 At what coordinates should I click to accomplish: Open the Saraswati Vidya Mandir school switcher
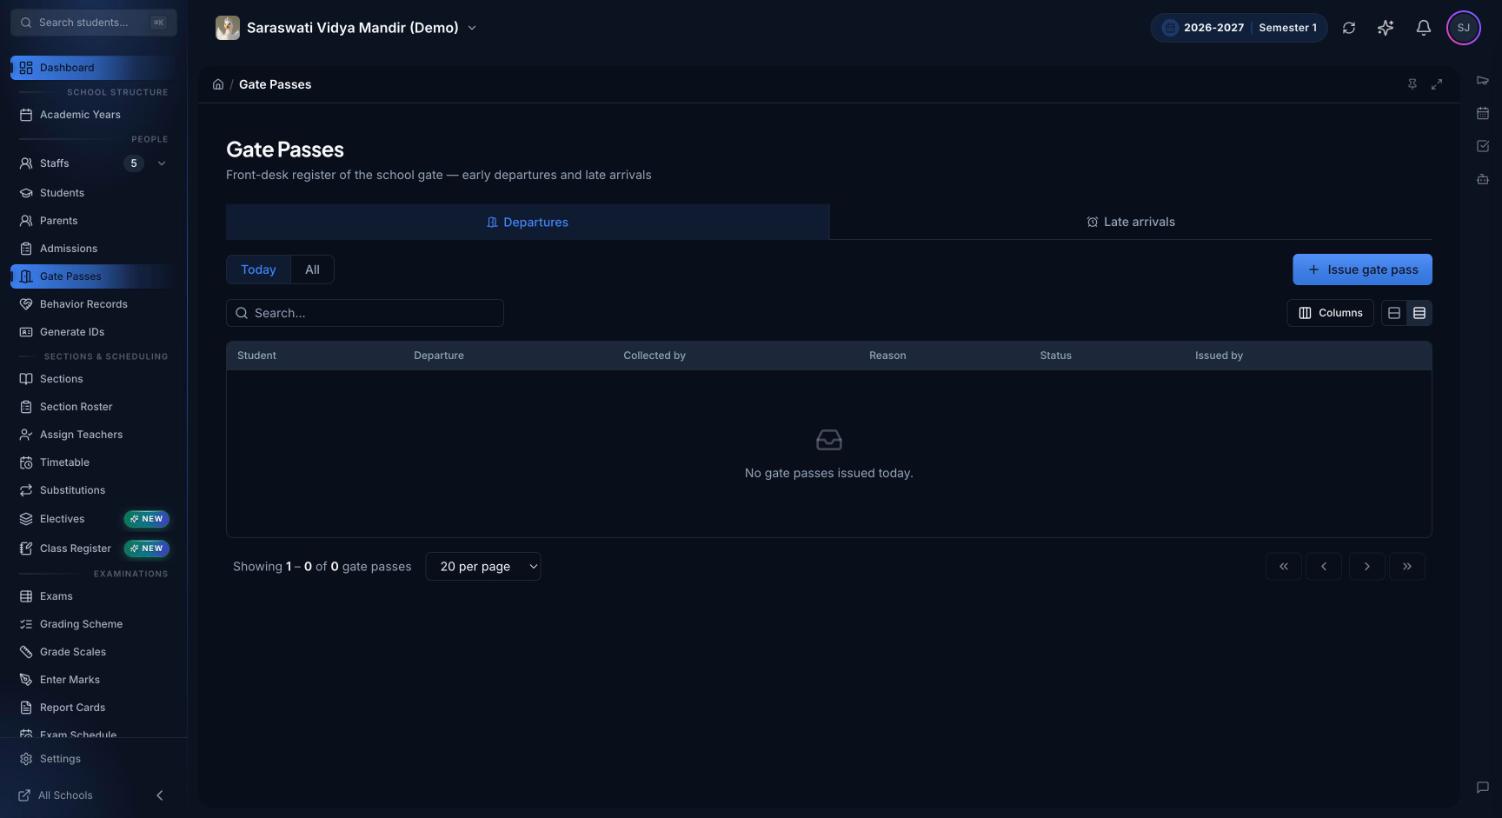coord(346,28)
